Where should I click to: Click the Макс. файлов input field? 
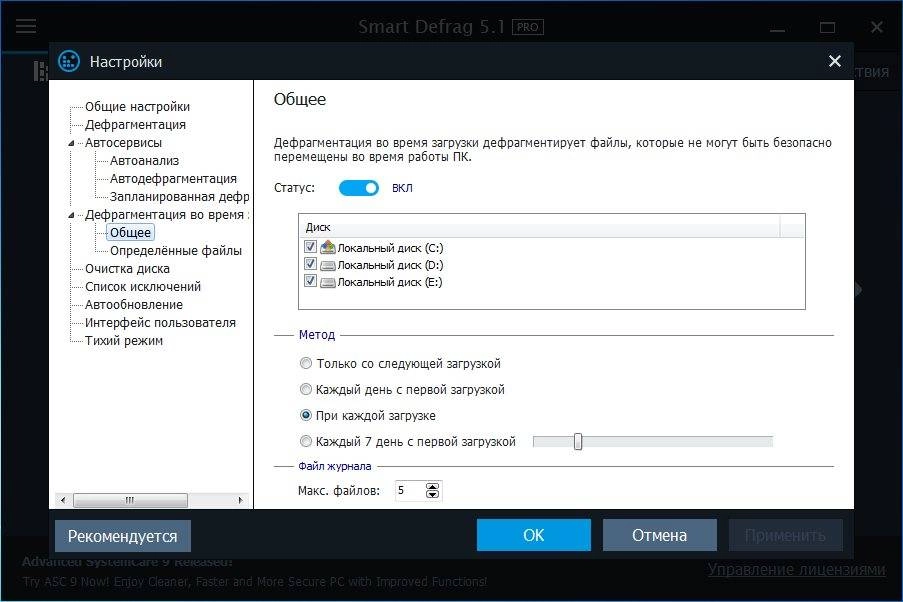[410, 490]
